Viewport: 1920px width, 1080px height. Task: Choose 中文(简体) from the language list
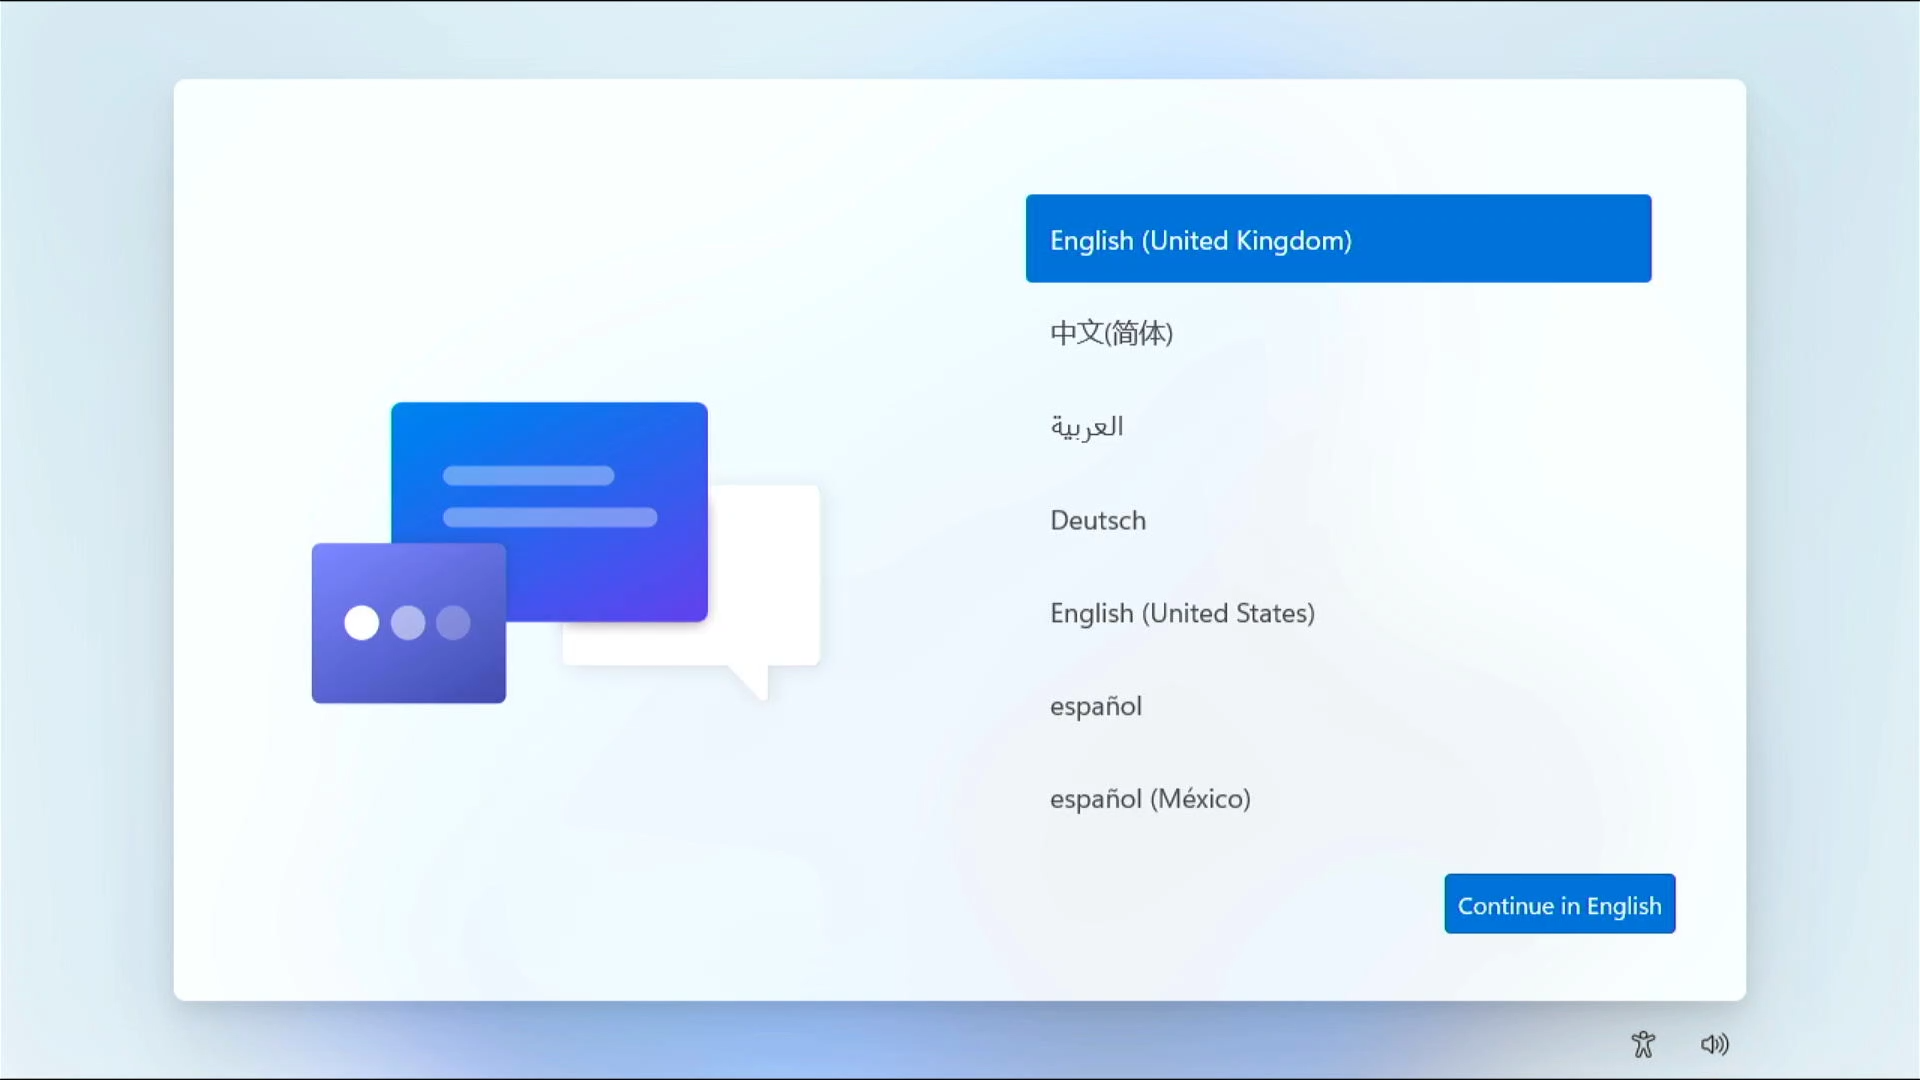click(1338, 333)
